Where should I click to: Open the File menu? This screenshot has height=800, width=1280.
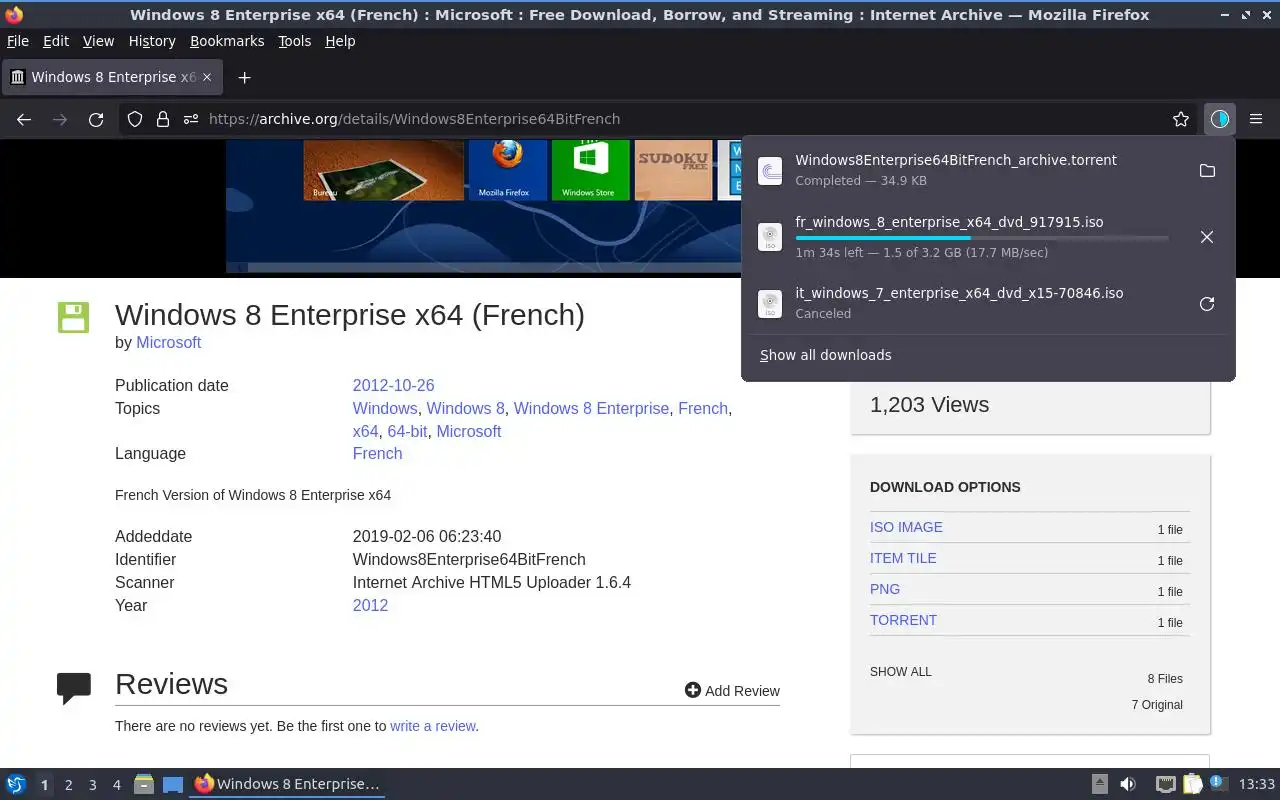(x=18, y=41)
